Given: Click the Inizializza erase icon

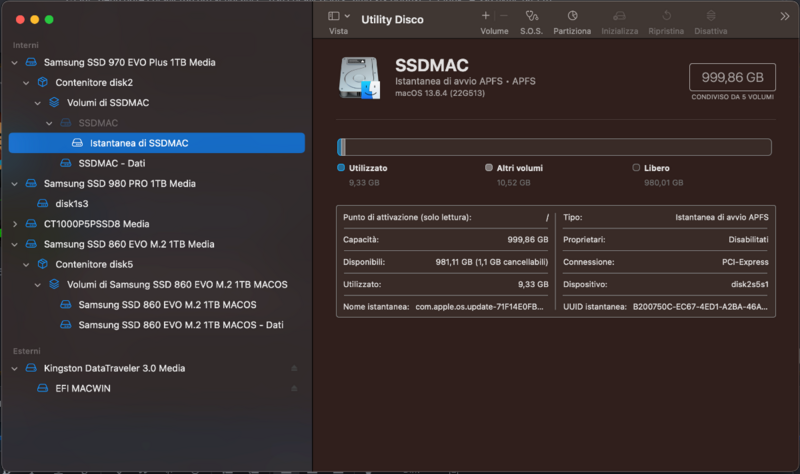Looking at the screenshot, I should tap(619, 16).
